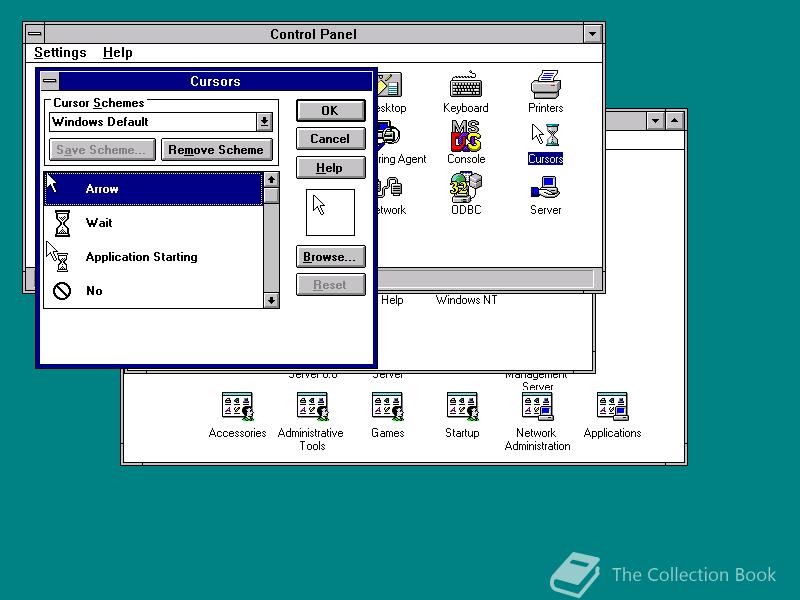800x600 pixels.
Task: Click the cursor list scroll down arrow
Action: 271,301
